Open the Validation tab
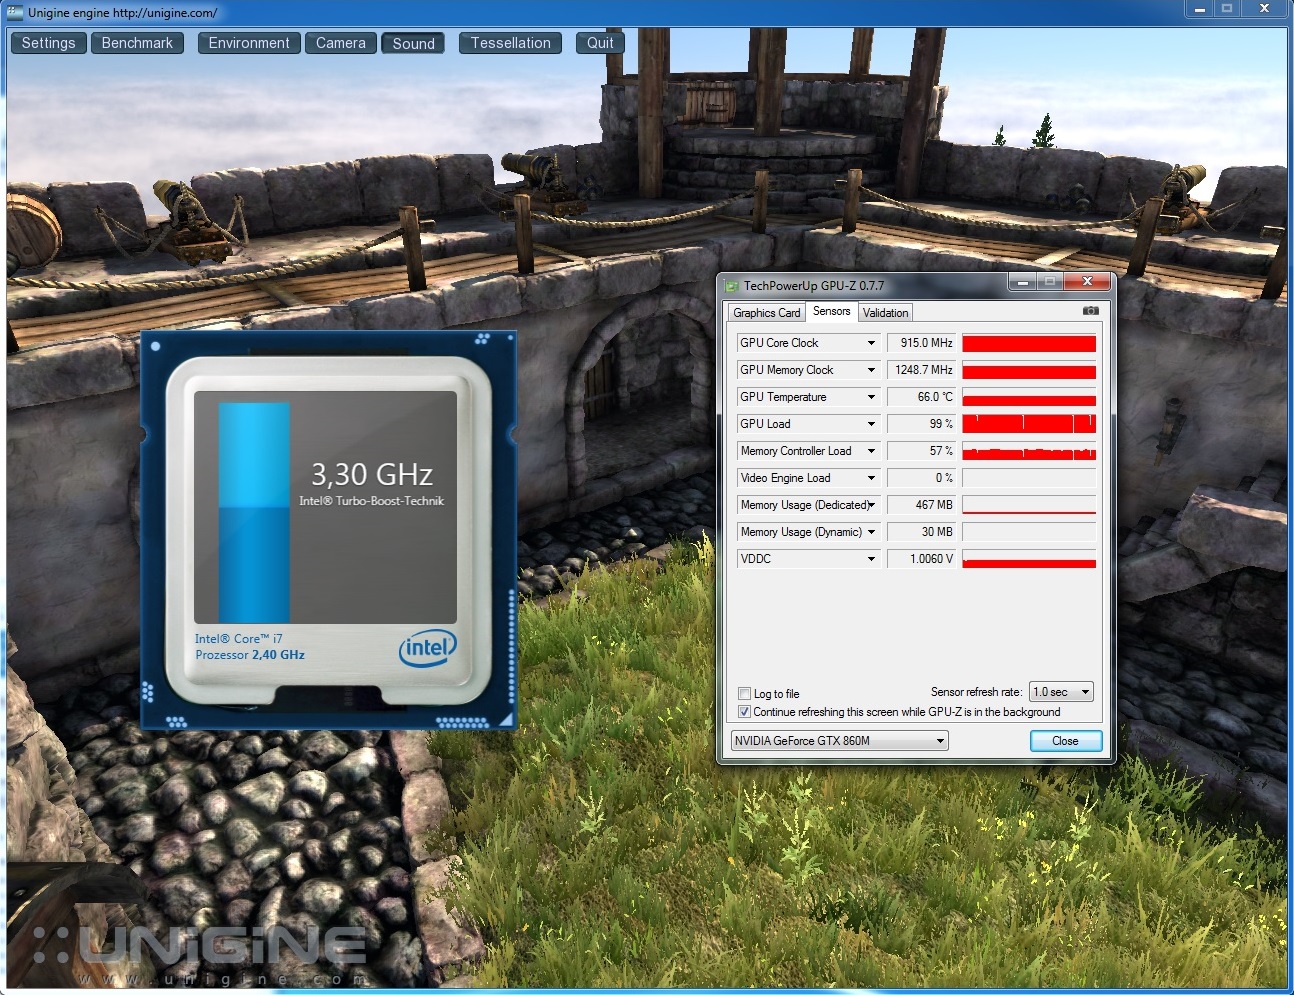Viewport: 1294px width, 995px height. pos(885,313)
